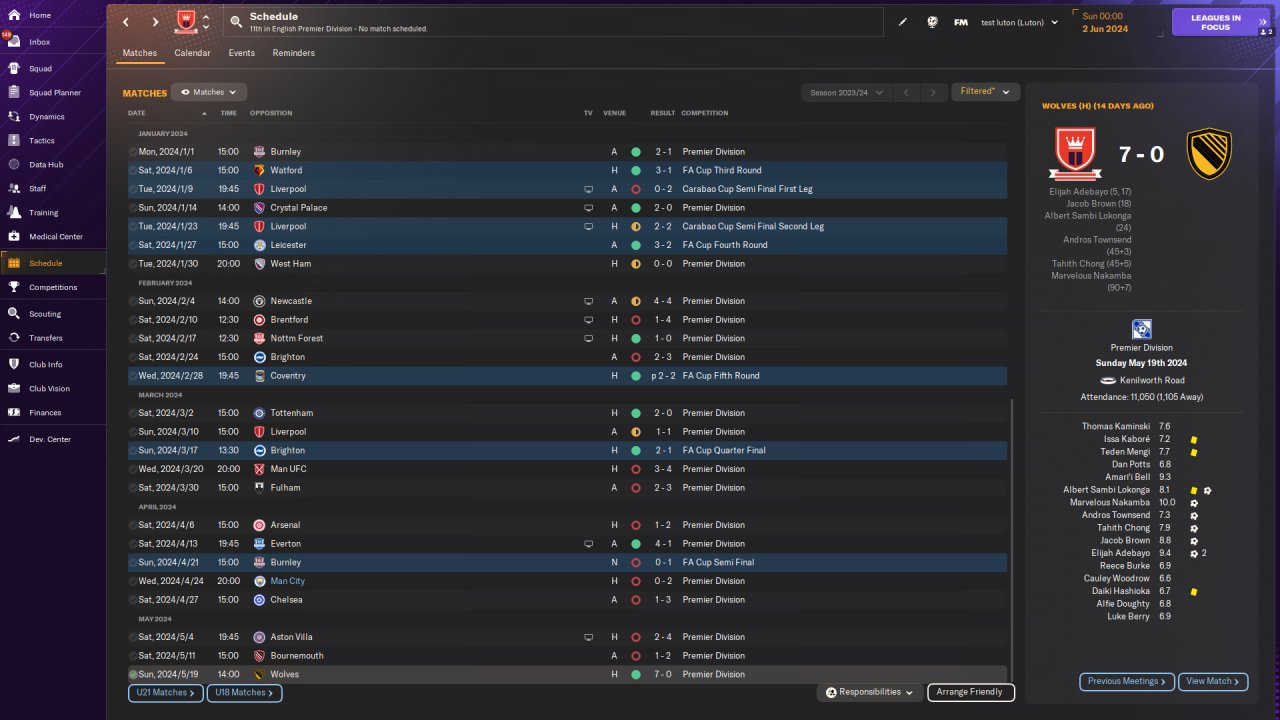Click the View Match button
The width and height of the screenshot is (1280, 720).
(1213, 681)
